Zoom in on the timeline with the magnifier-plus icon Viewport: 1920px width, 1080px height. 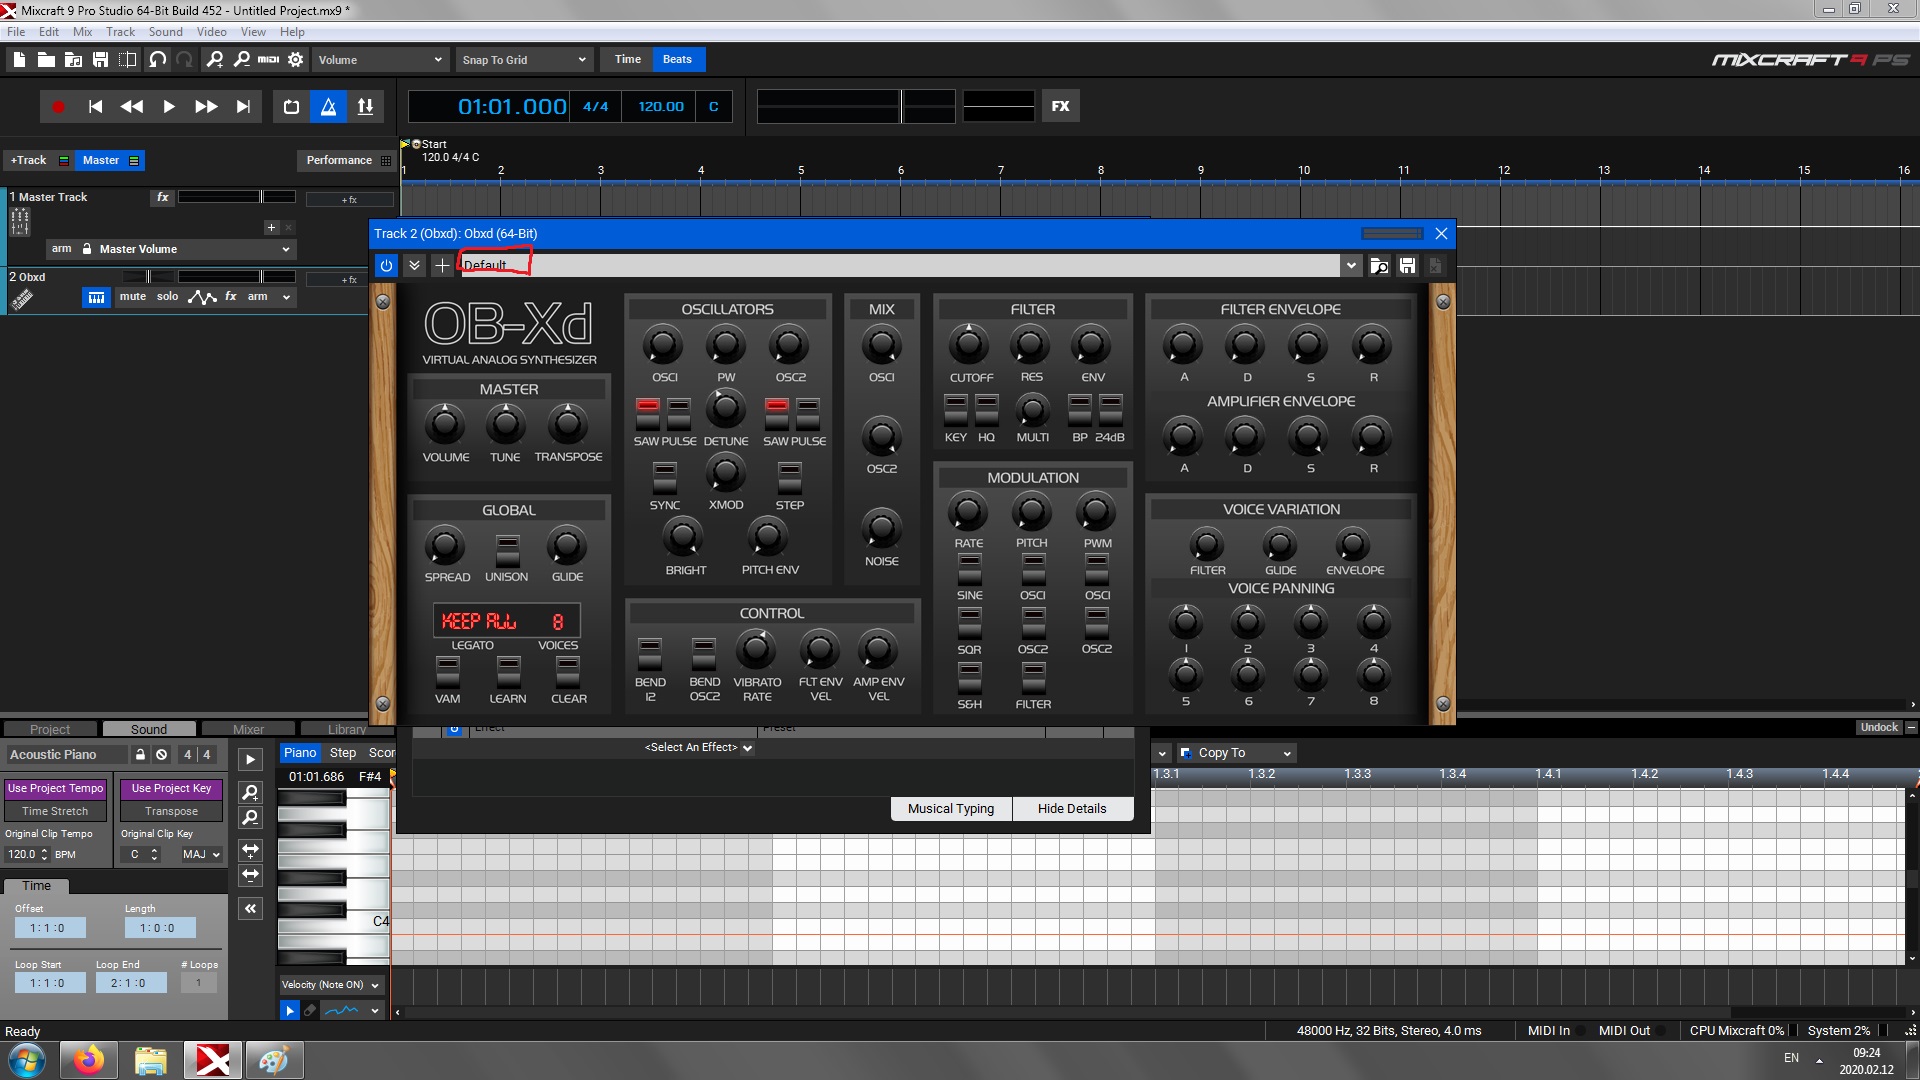214,60
